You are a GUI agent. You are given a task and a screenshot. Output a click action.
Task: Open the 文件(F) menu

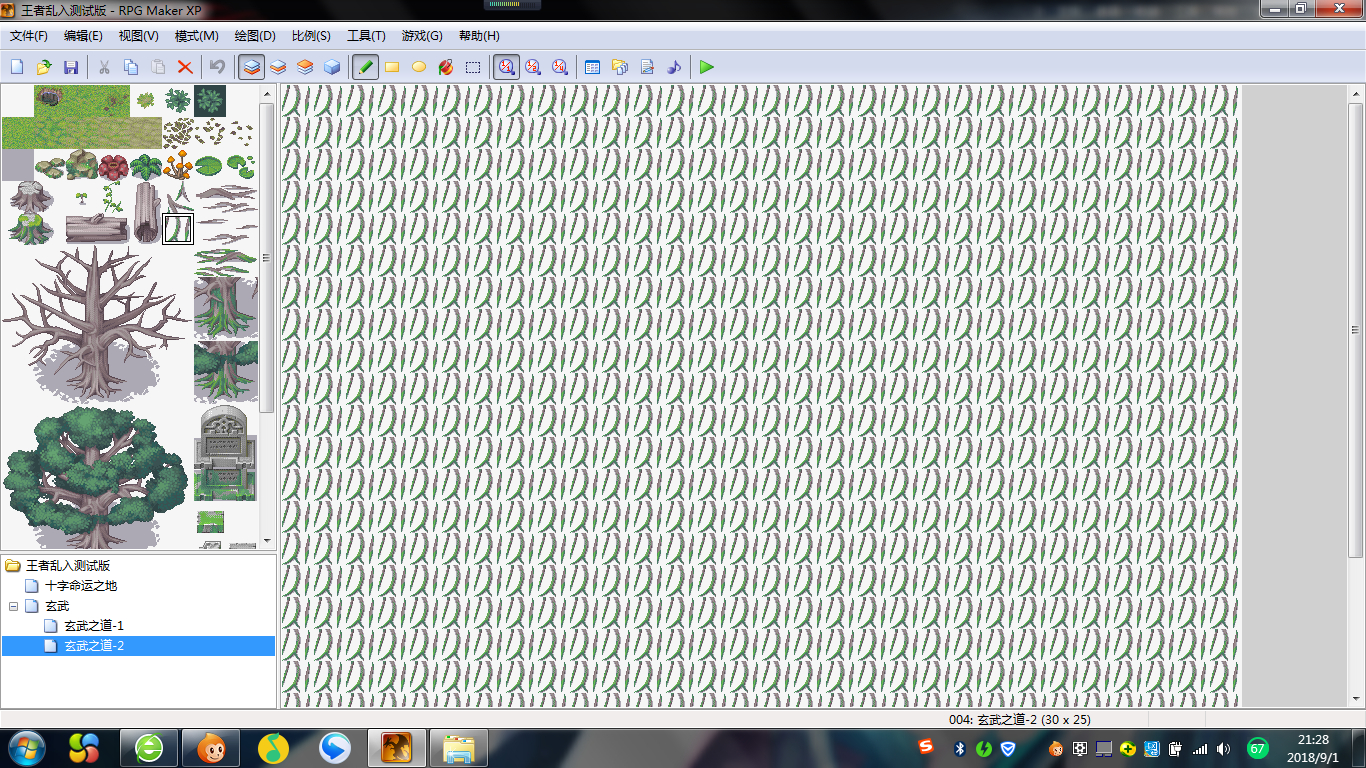point(29,36)
